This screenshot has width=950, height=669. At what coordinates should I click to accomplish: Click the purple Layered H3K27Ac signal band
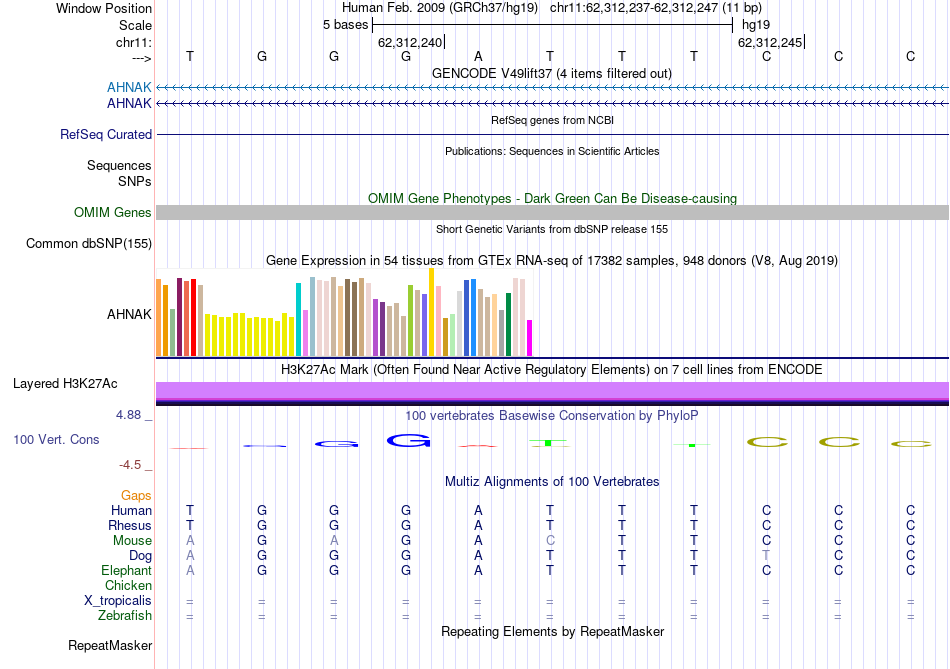553,392
